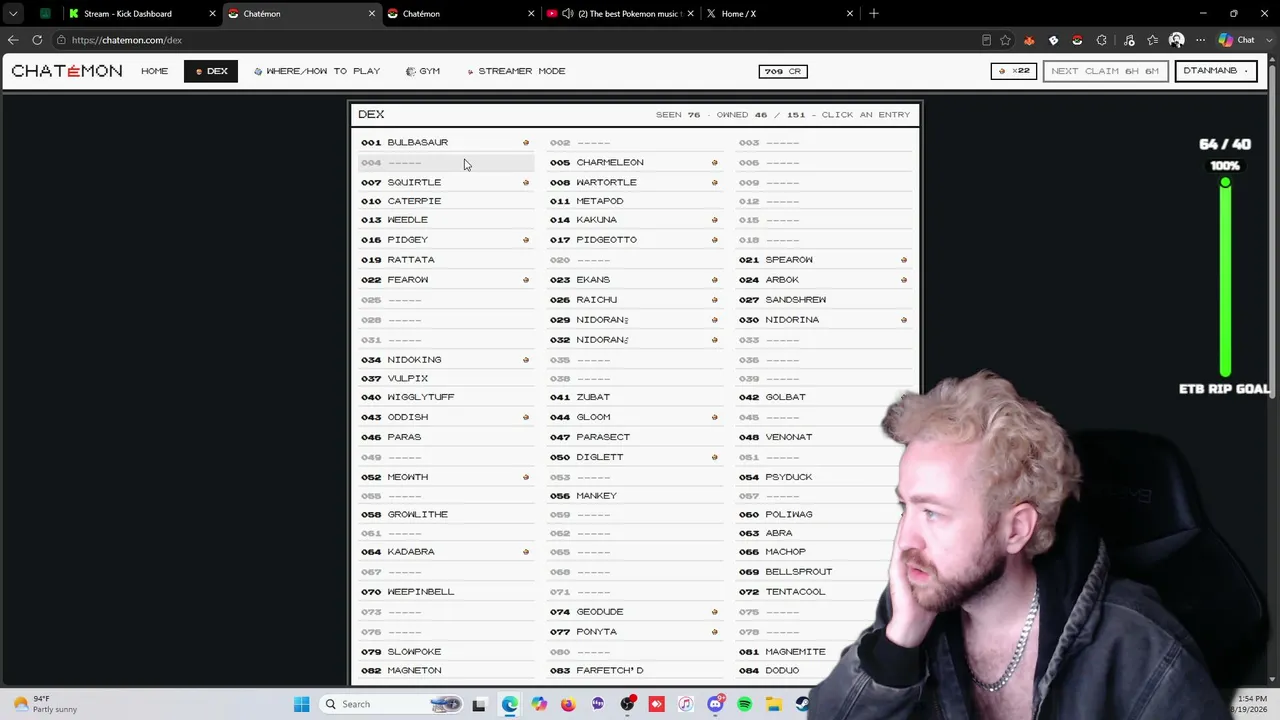1280x720 pixels.
Task: Expand the tab search dropdown arrow
Action: pos(13,14)
